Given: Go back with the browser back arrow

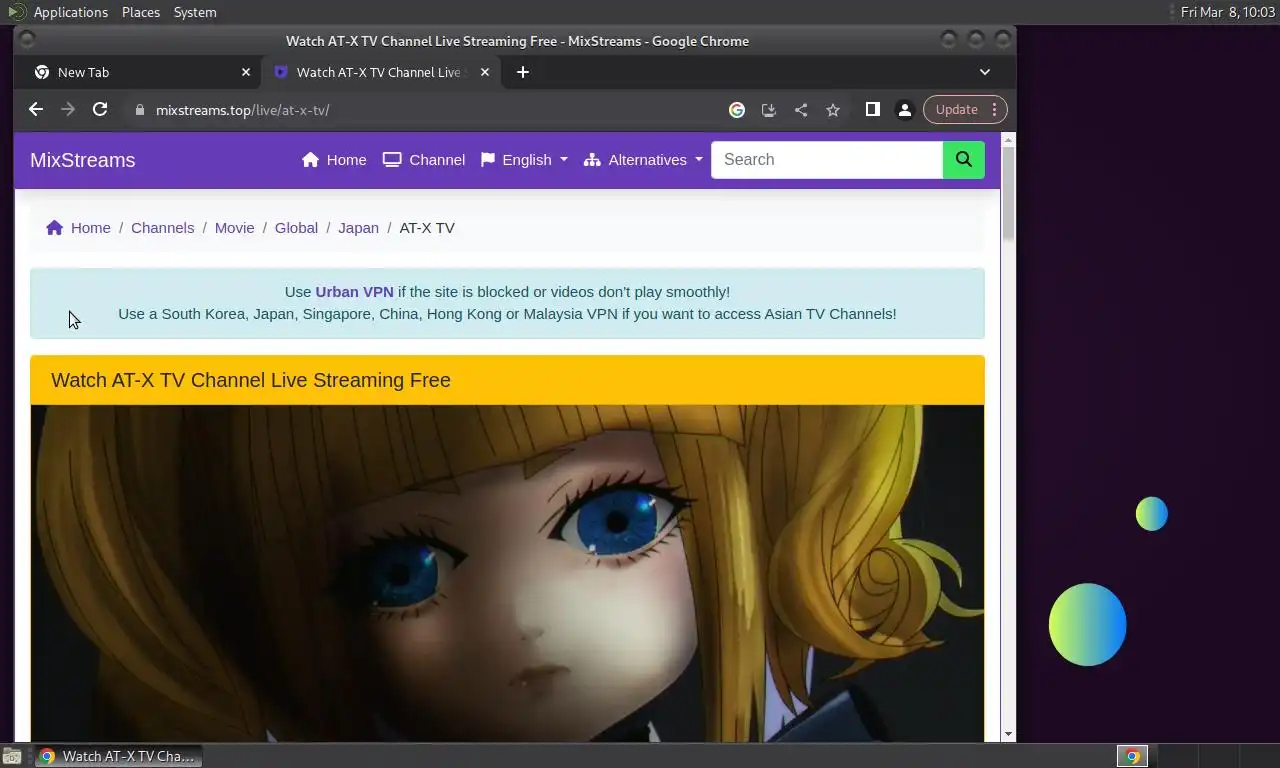Looking at the screenshot, I should coord(36,110).
